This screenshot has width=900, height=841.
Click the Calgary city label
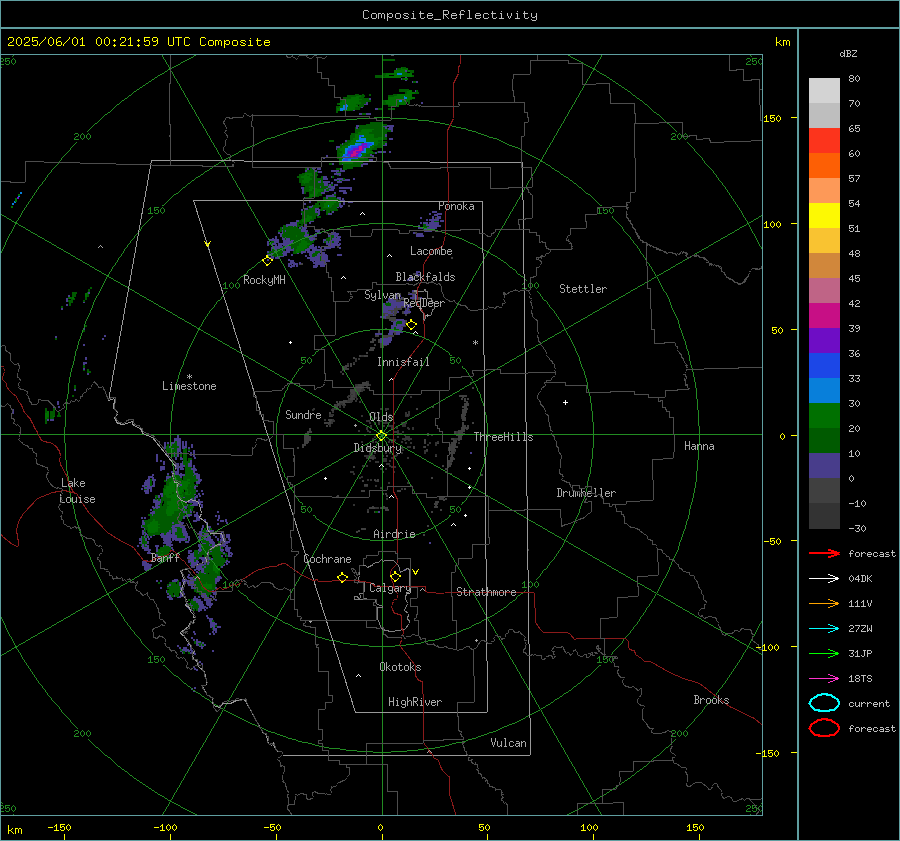[390, 588]
